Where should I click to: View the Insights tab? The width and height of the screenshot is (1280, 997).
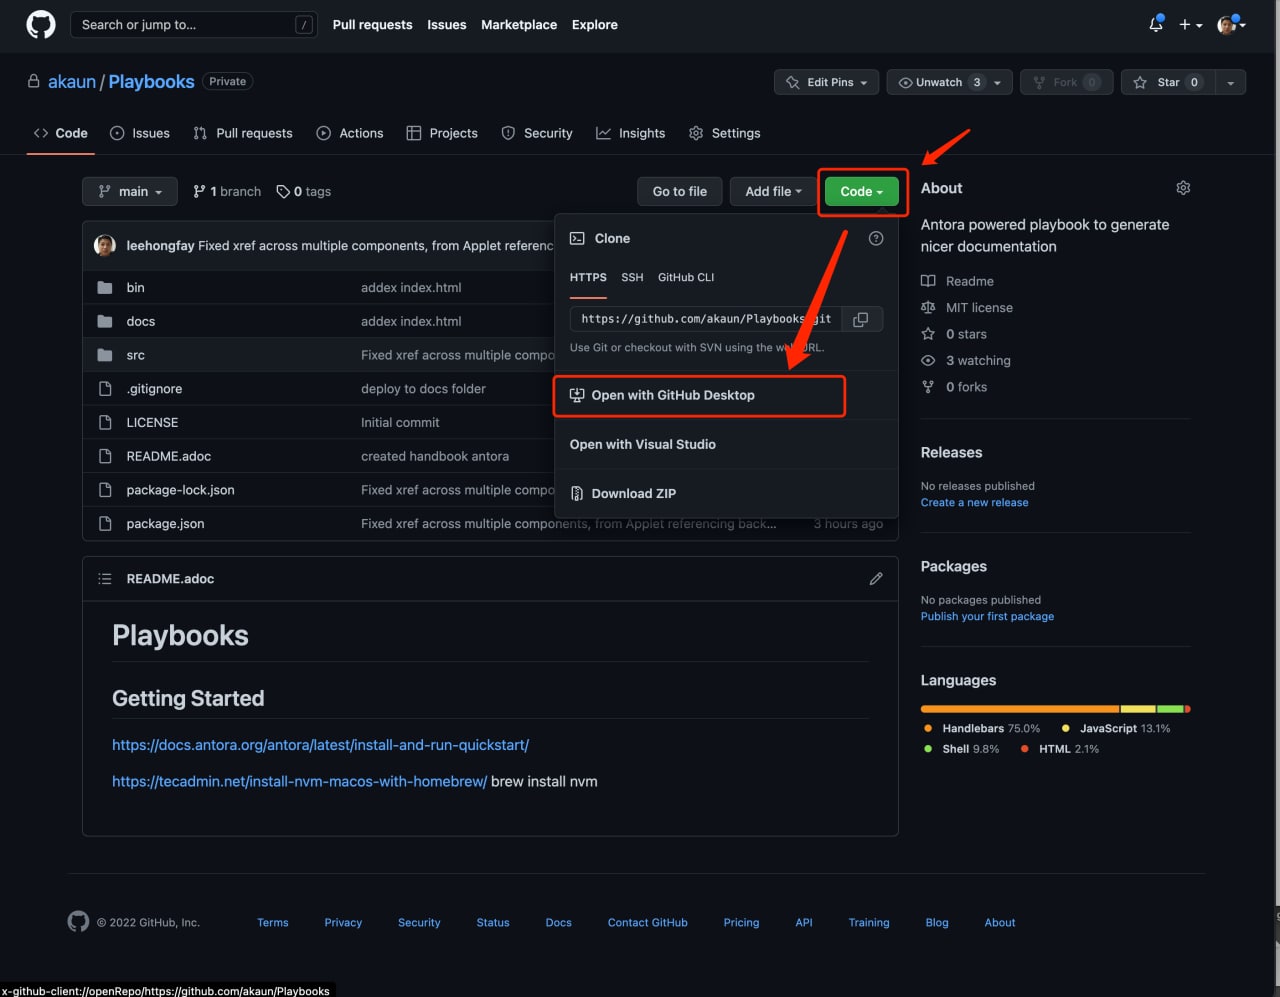(x=631, y=133)
